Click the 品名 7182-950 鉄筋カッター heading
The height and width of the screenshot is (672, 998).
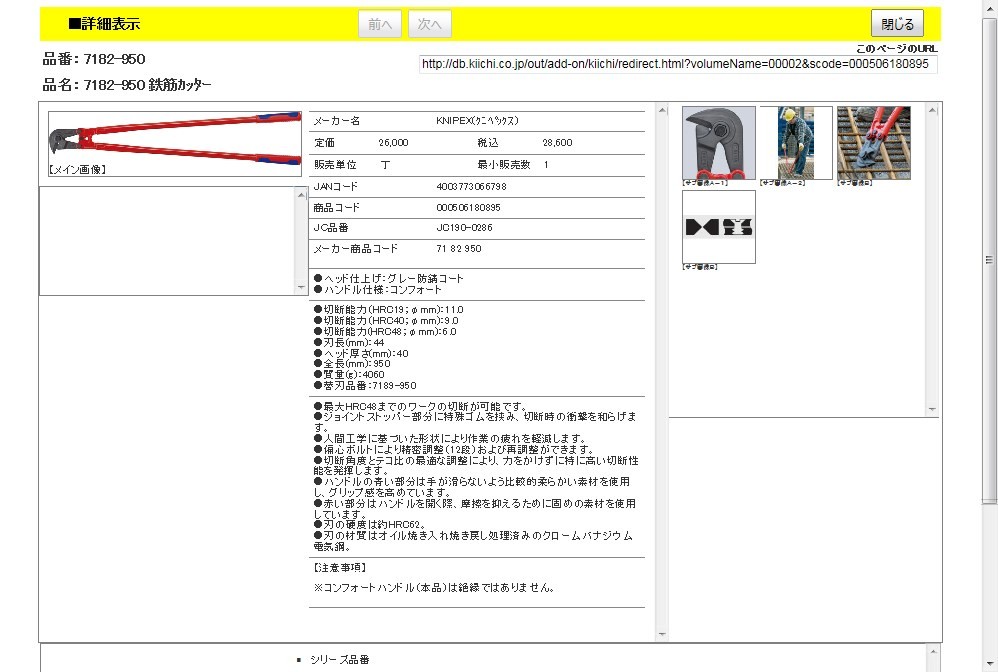click(127, 85)
